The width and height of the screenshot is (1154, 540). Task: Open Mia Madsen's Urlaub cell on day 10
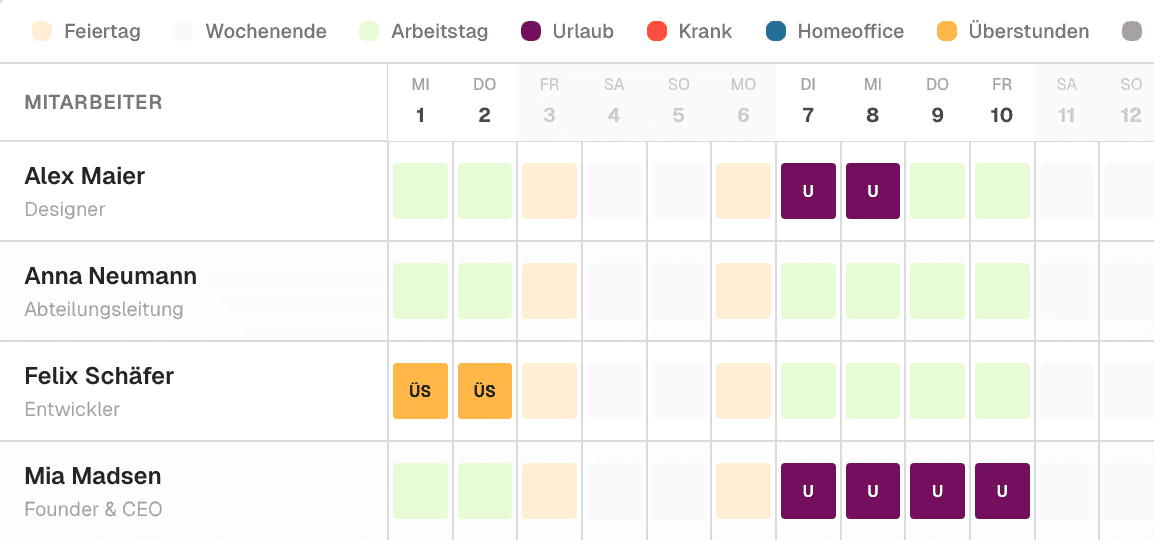1002,491
